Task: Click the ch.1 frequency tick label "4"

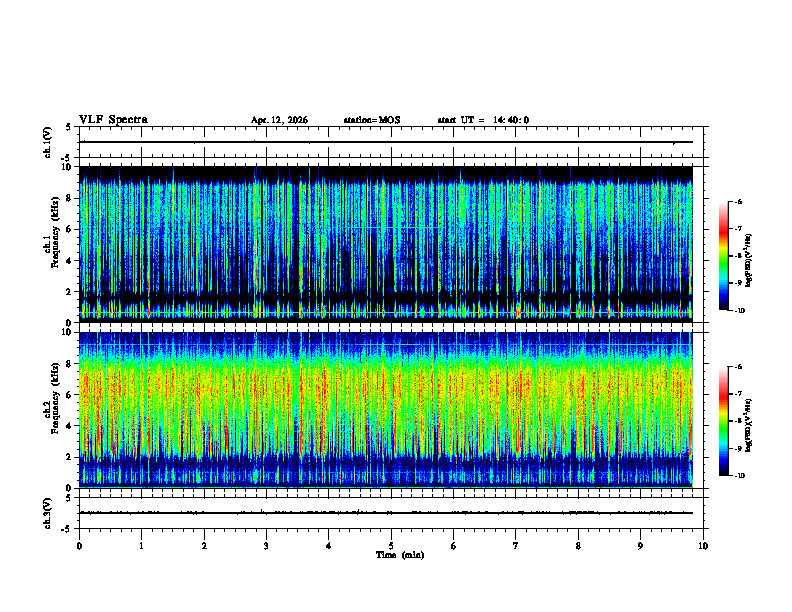Action: tap(70, 261)
